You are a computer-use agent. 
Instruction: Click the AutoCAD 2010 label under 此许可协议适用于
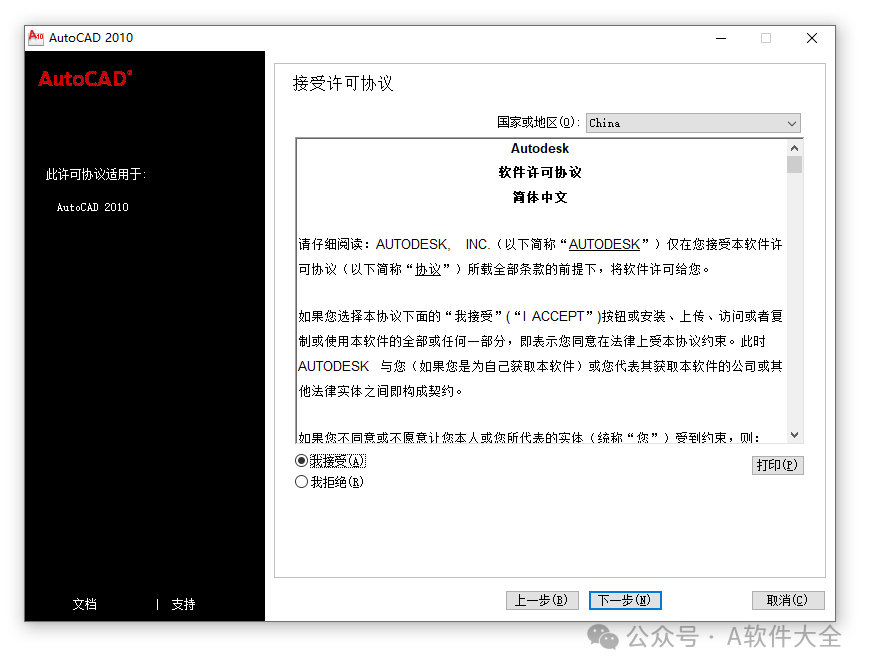click(x=92, y=207)
